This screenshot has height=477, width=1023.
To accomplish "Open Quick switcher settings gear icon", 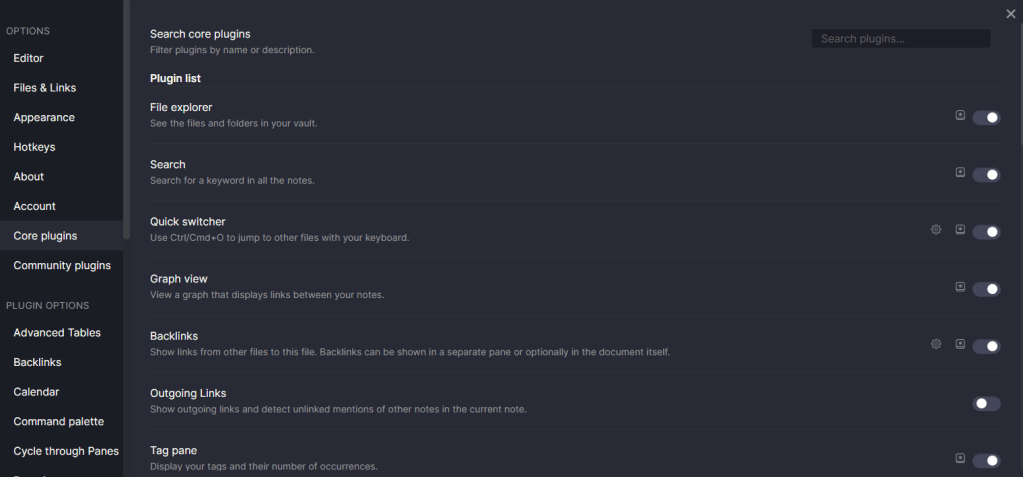I will coord(936,230).
